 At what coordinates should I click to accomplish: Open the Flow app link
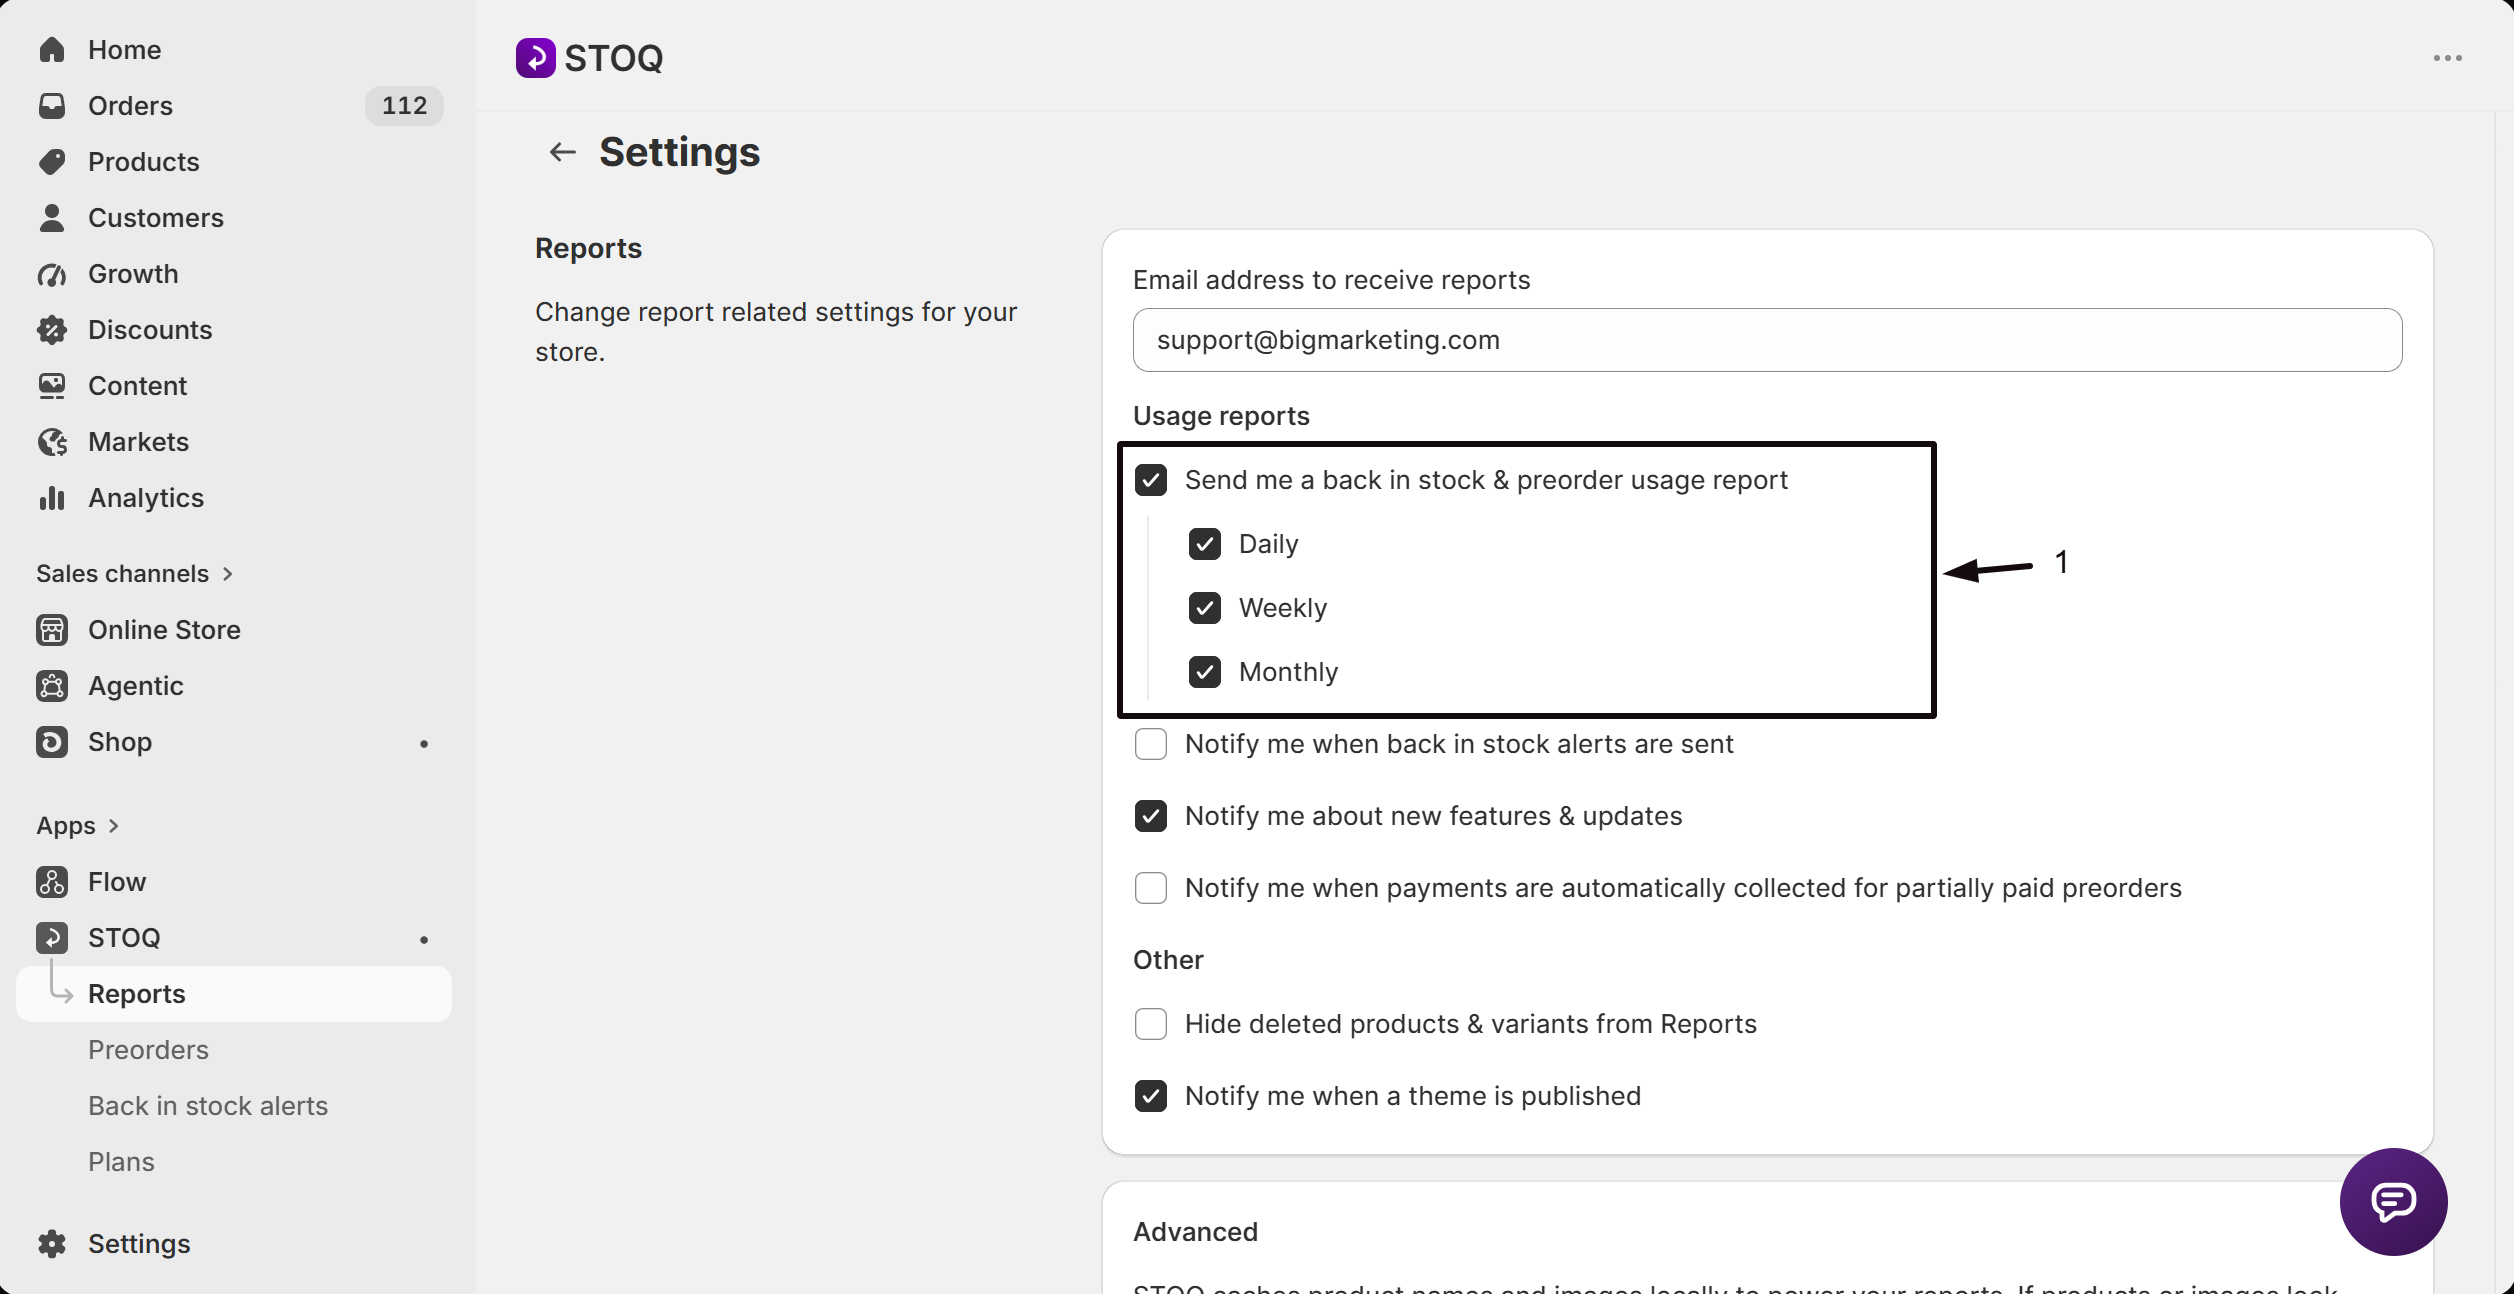tap(234, 882)
